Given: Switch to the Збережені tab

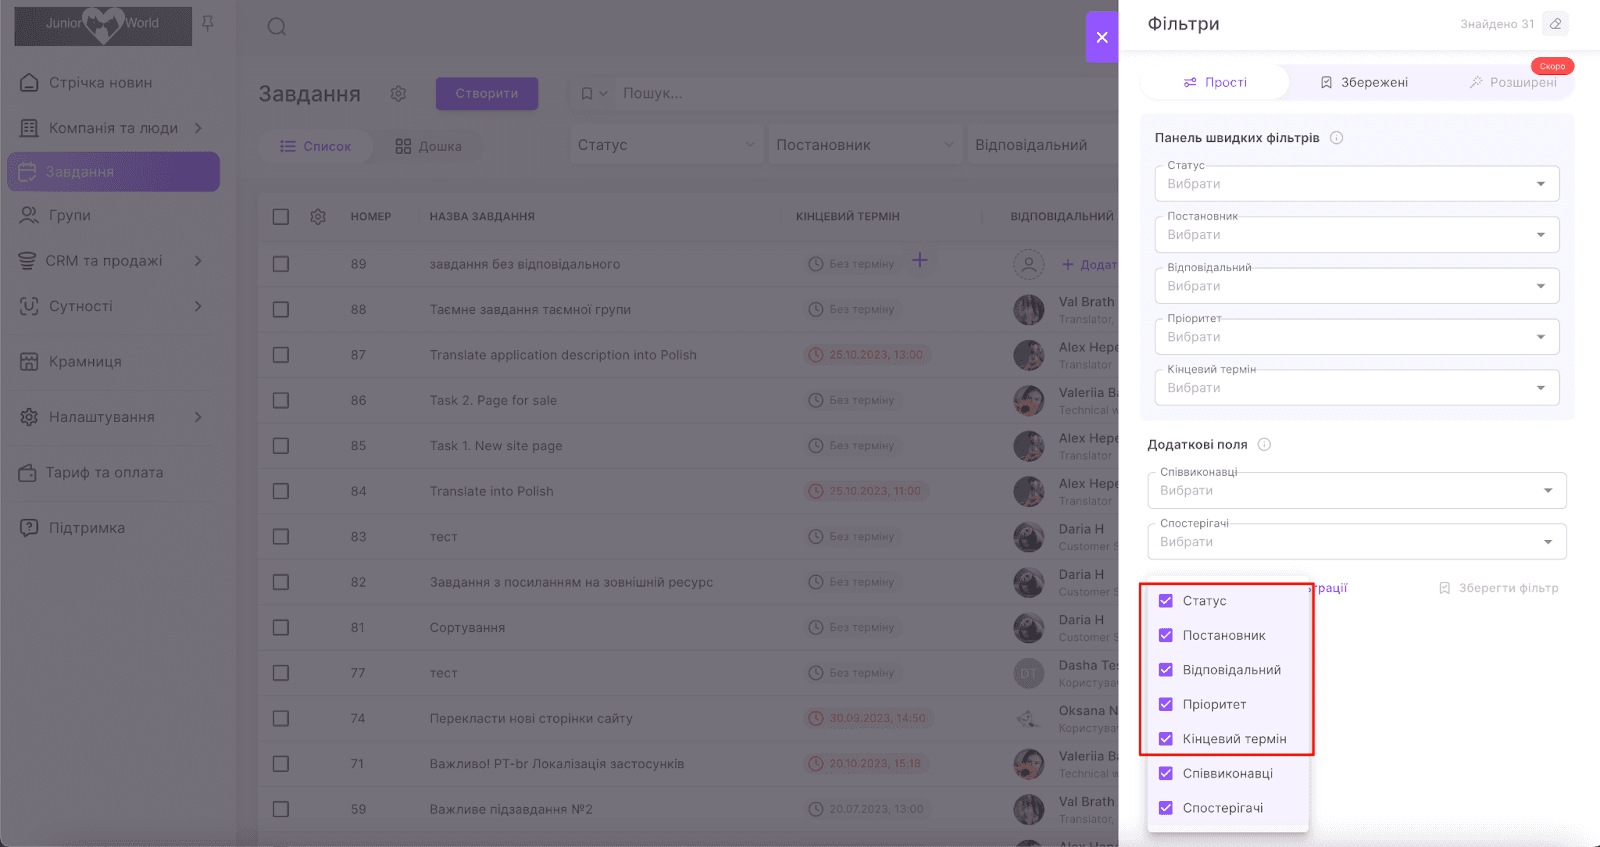Looking at the screenshot, I should click(1364, 83).
